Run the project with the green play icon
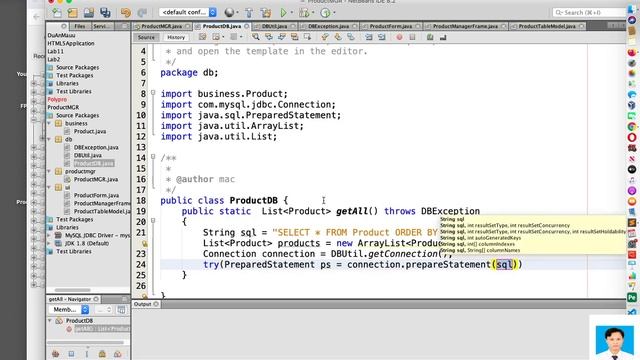 [283, 13]
